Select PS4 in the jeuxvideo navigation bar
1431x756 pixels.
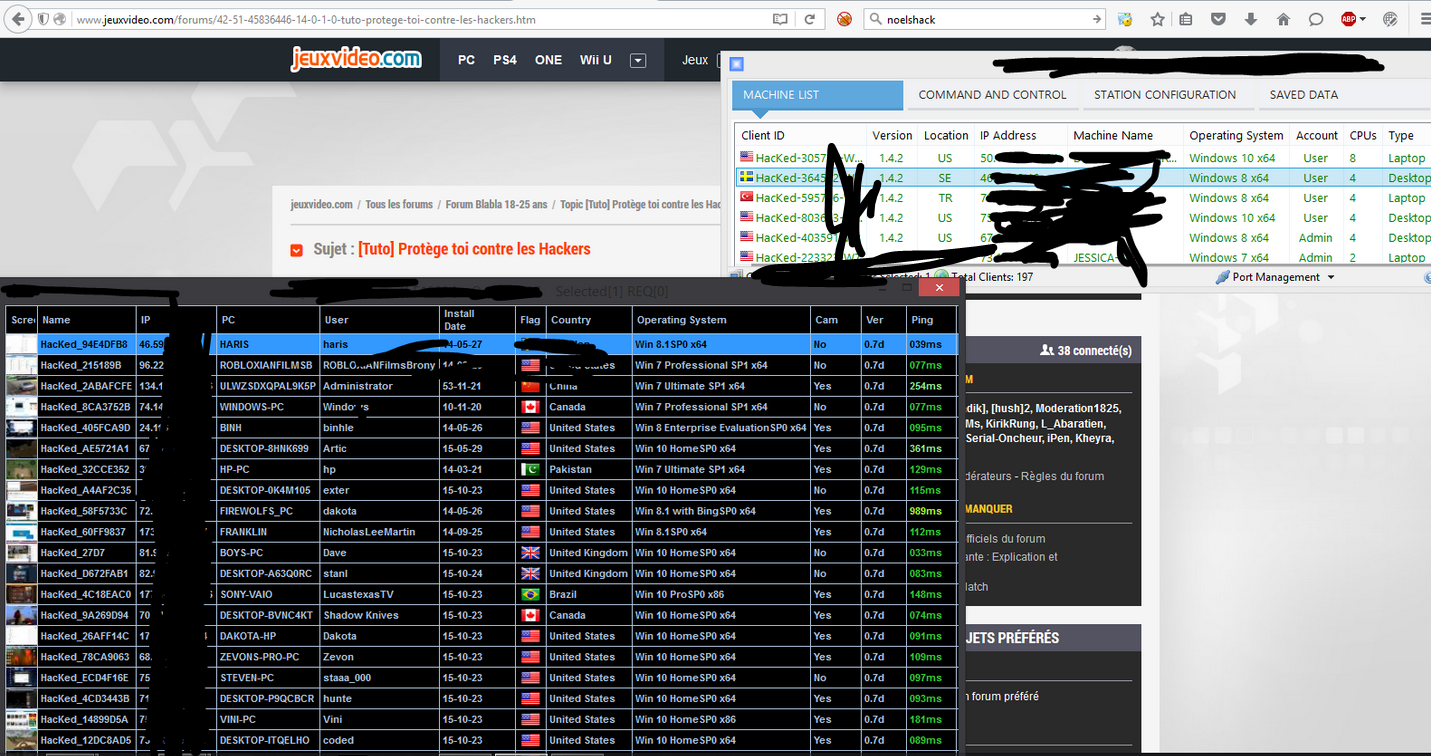[x=505, y=60]
